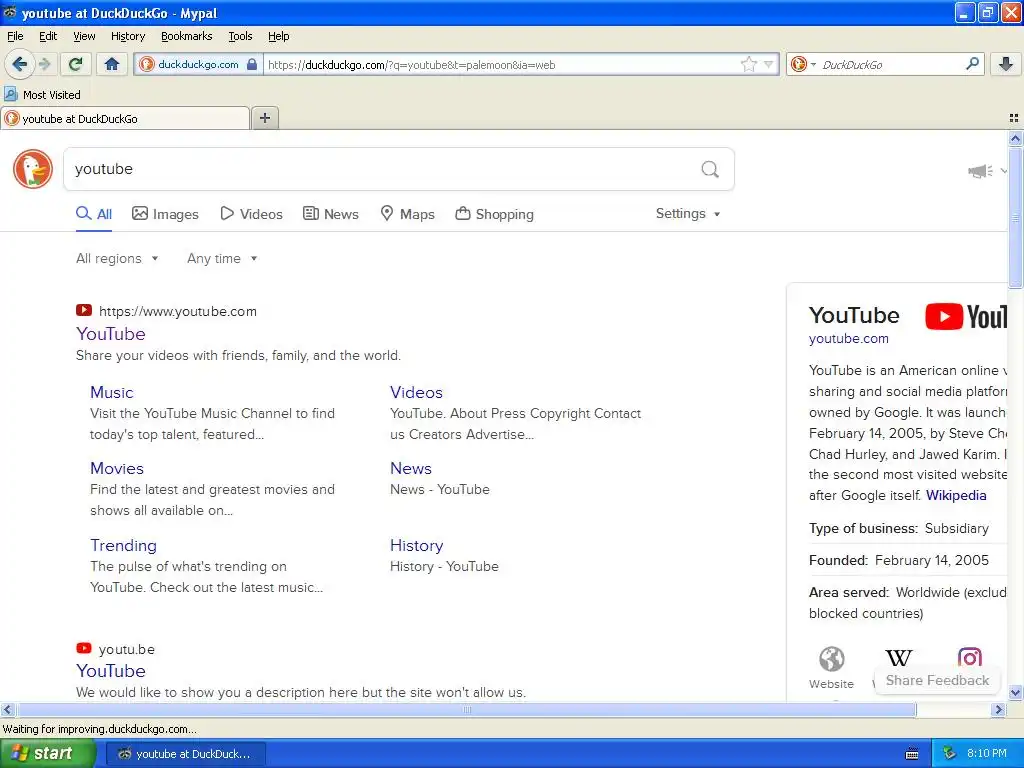Switch to Images search tab

coord(165,214)
